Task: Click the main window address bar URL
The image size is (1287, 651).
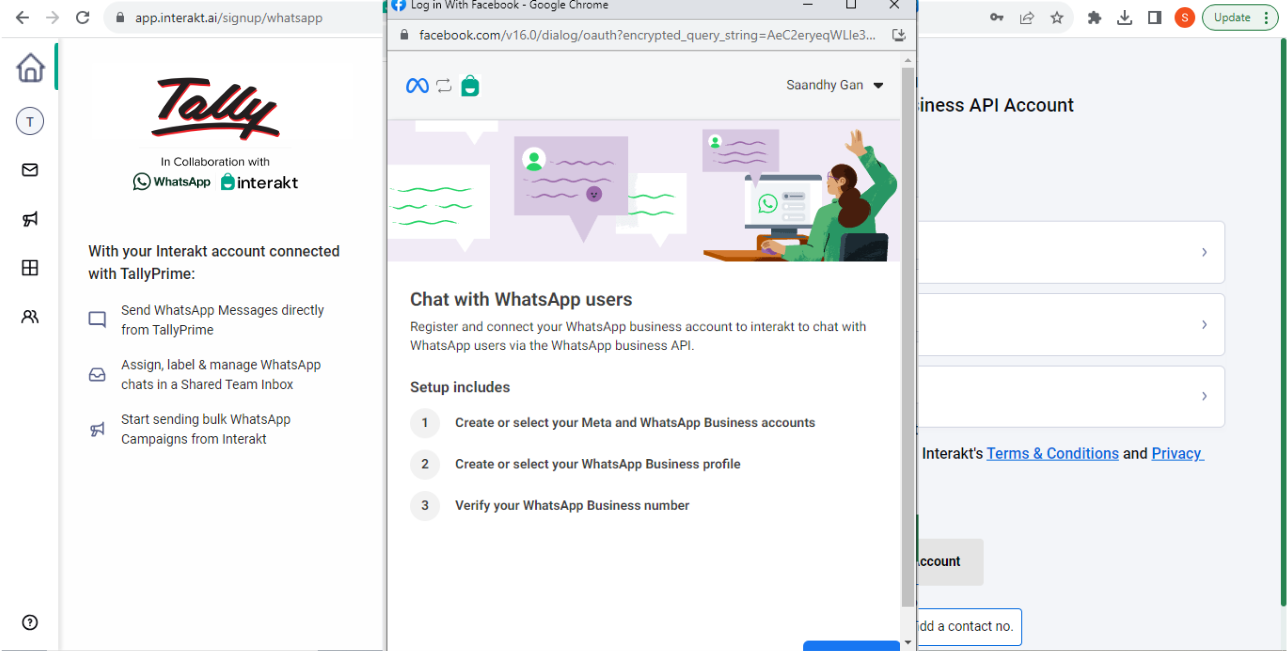Action: pos(229,18)
